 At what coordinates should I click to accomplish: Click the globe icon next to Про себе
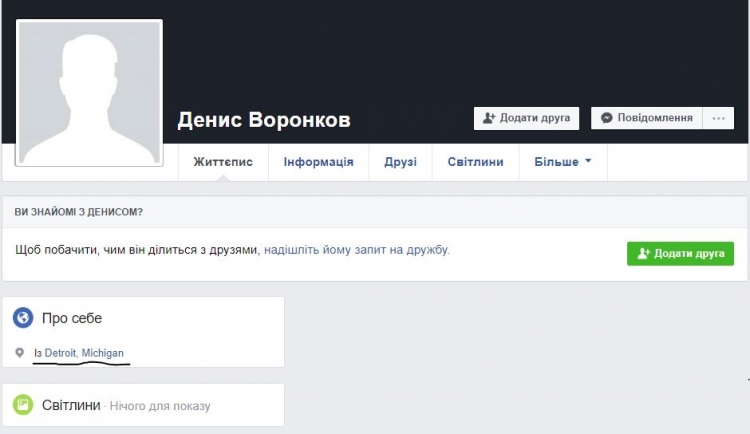[23, 318]
